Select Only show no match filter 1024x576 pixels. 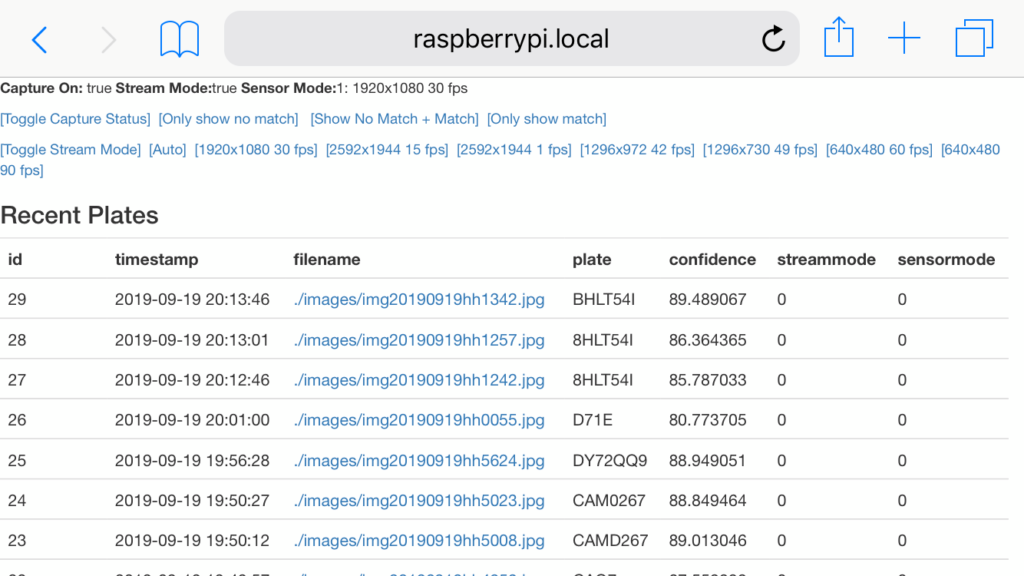(229, 119)
